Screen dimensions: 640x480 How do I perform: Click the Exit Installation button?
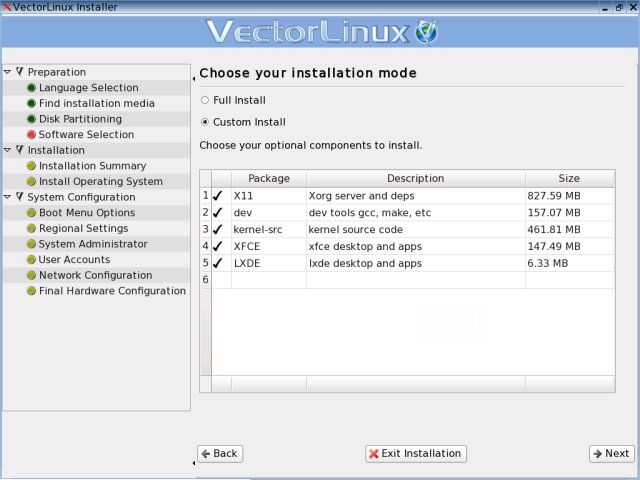[416, 453]
